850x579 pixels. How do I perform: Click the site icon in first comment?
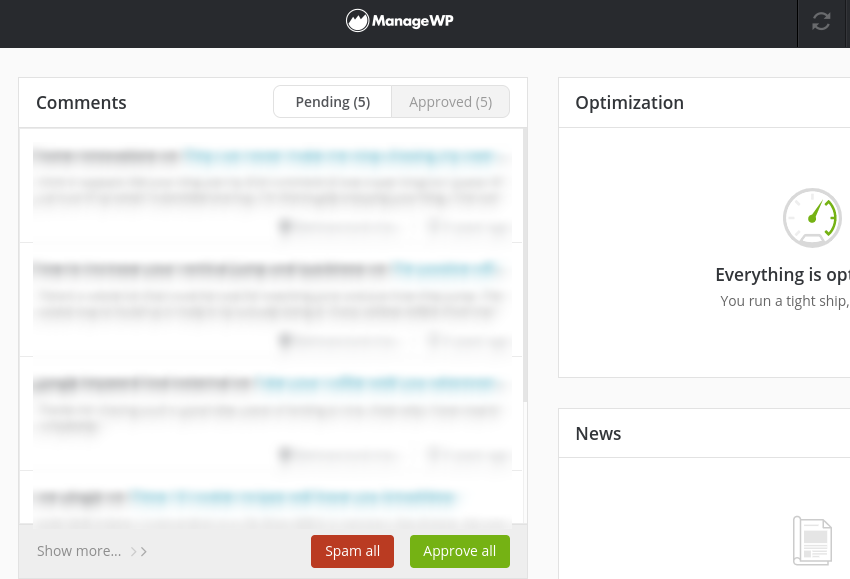285,227
